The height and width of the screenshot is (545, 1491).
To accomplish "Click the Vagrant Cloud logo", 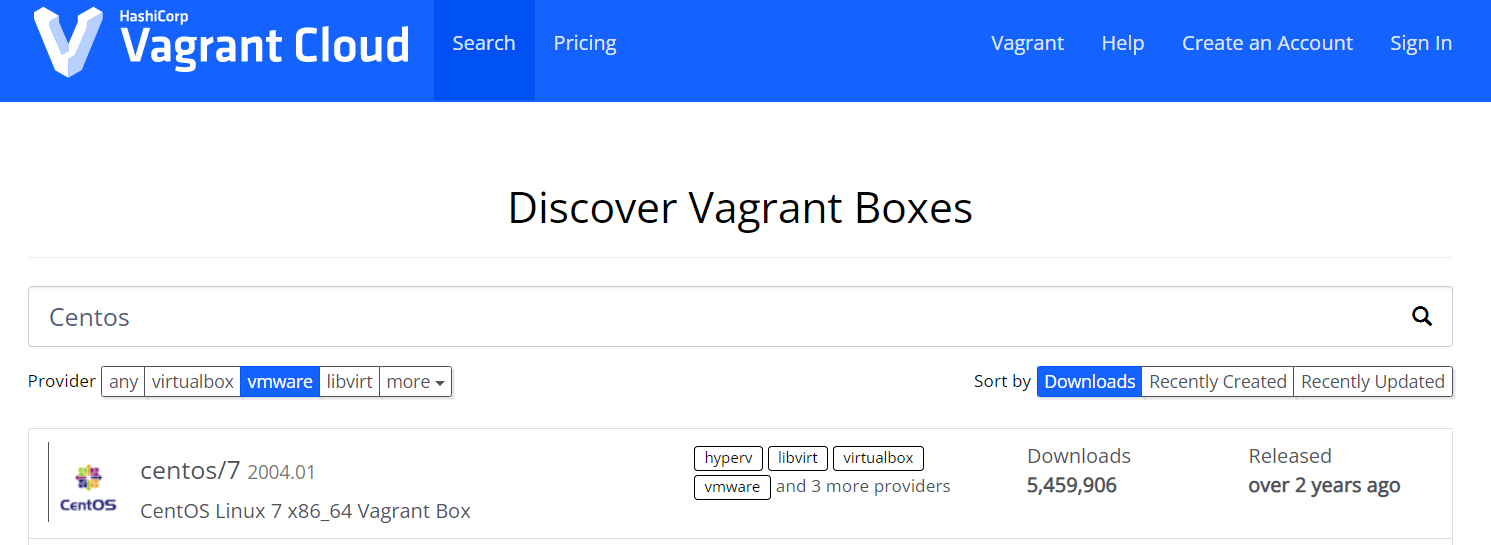I will click(222, 42).
